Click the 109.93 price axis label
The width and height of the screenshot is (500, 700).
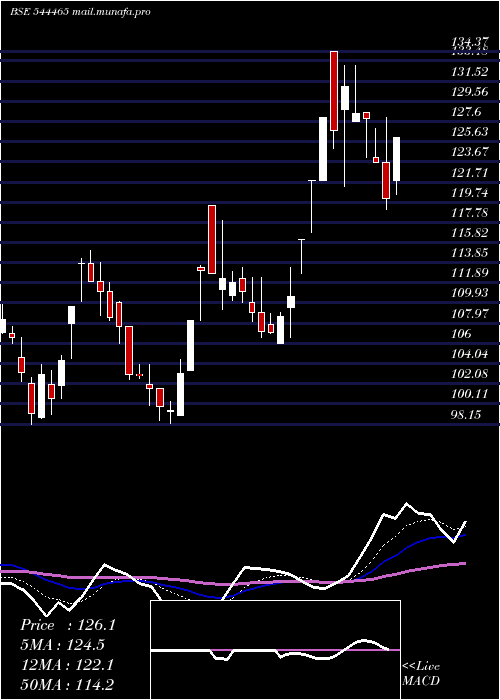coord(469,293)
